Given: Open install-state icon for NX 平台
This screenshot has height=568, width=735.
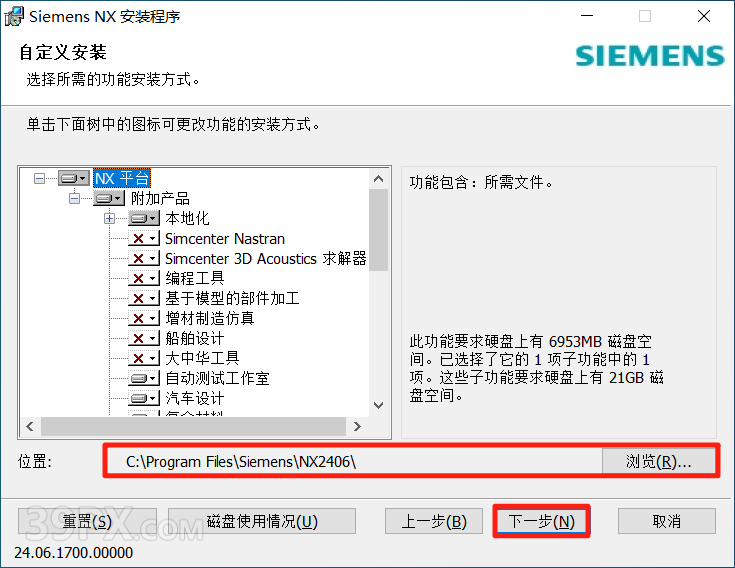Looking at the screenshot, I should point(74,178).
